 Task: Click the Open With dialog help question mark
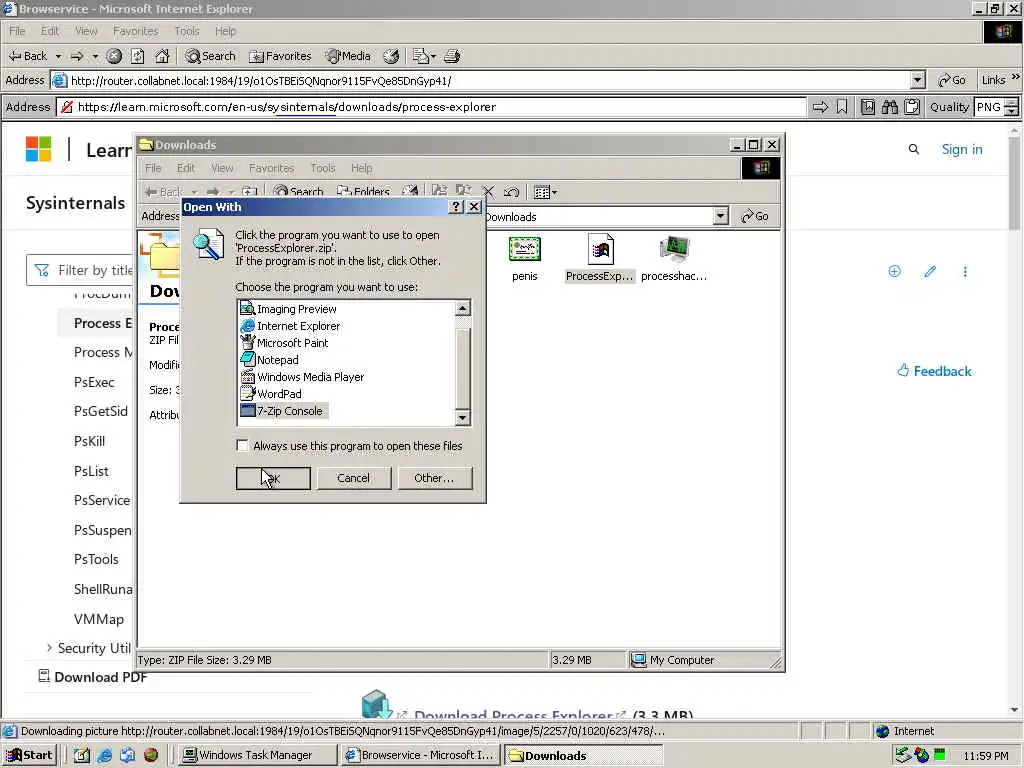(456, 207)
